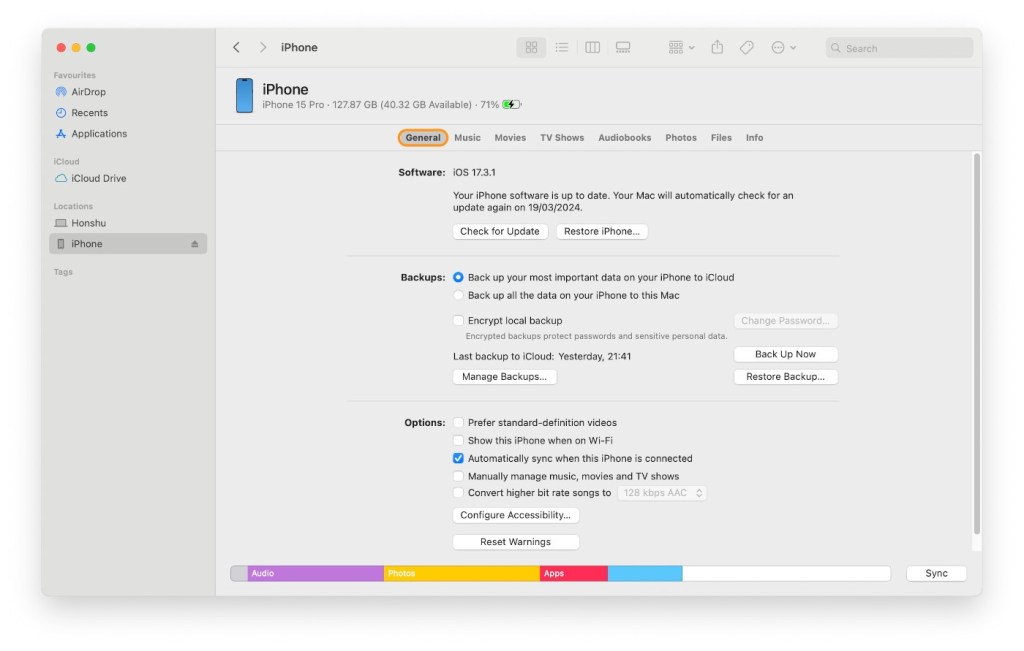Select column view in toolbar
1024x651 pixels.
click(x=592, y=47)
